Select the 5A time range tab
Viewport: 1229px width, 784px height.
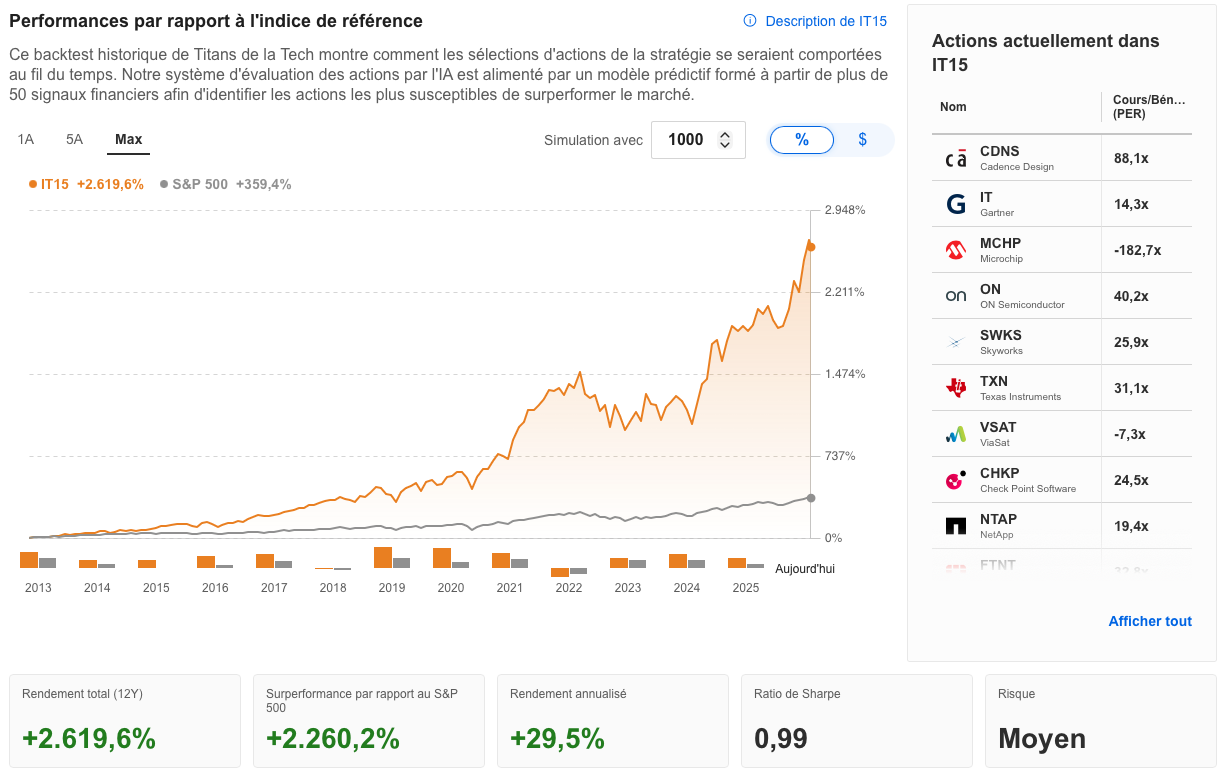pos(74,139)
